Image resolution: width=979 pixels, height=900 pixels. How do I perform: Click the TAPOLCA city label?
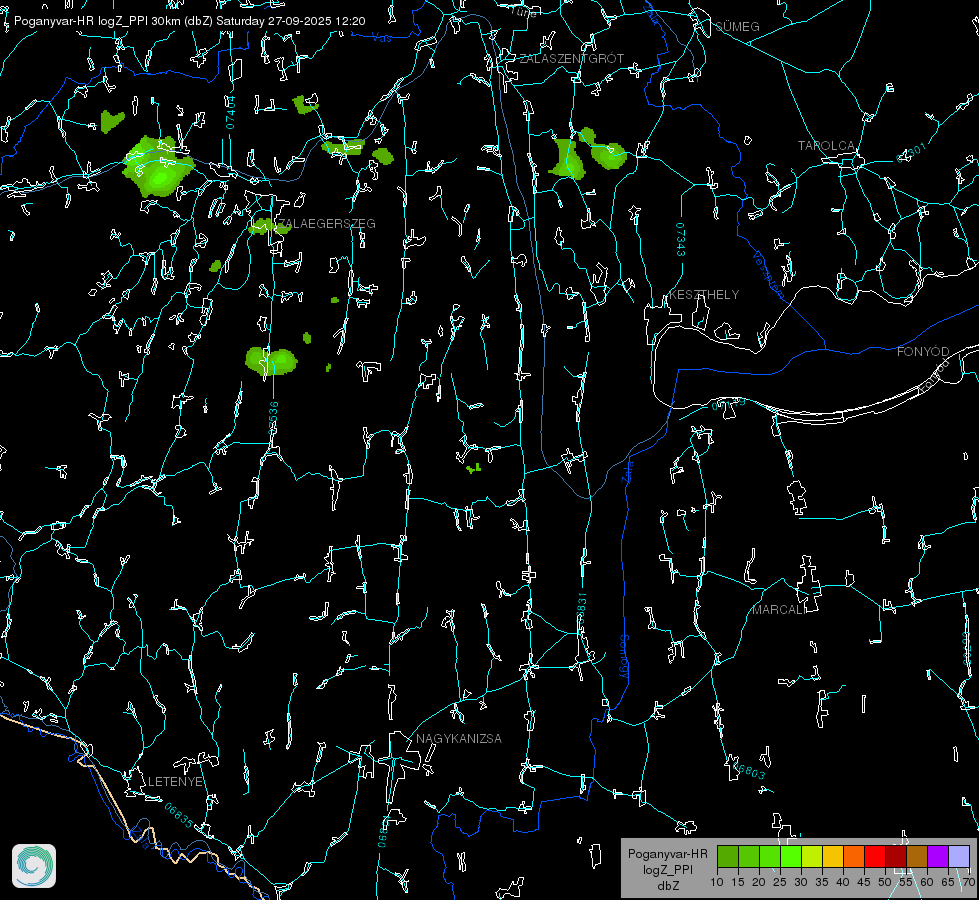826,146
